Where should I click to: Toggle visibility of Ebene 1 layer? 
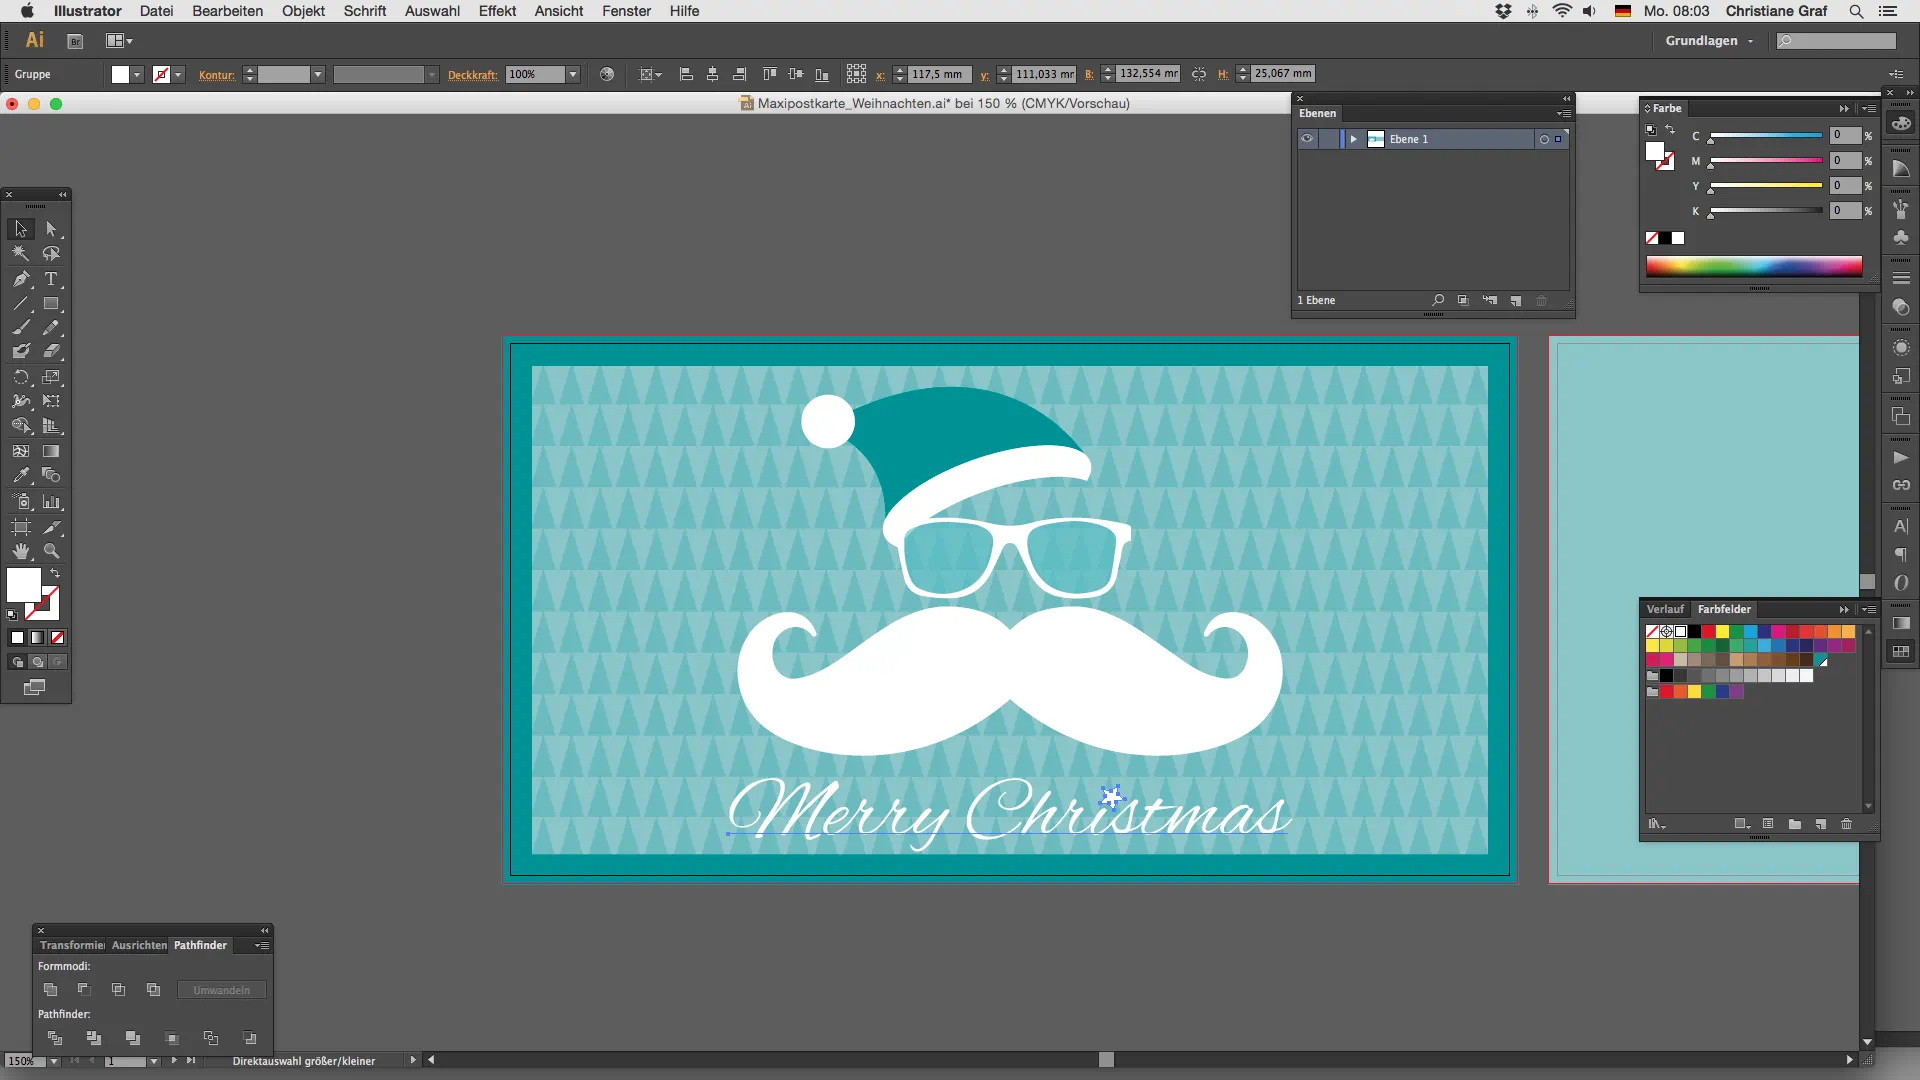pyautogui.click(x=1306, y=139)
